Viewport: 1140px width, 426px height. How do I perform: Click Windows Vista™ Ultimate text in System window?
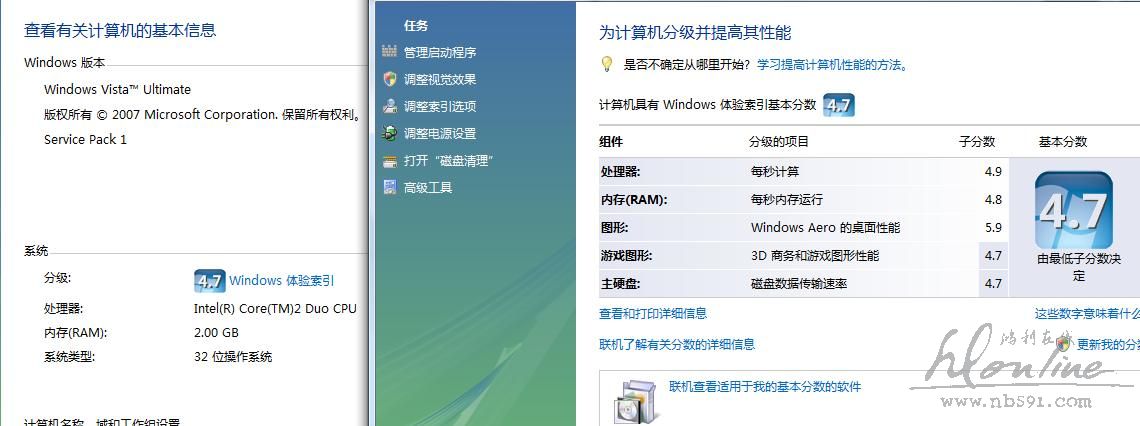[117, 89]
